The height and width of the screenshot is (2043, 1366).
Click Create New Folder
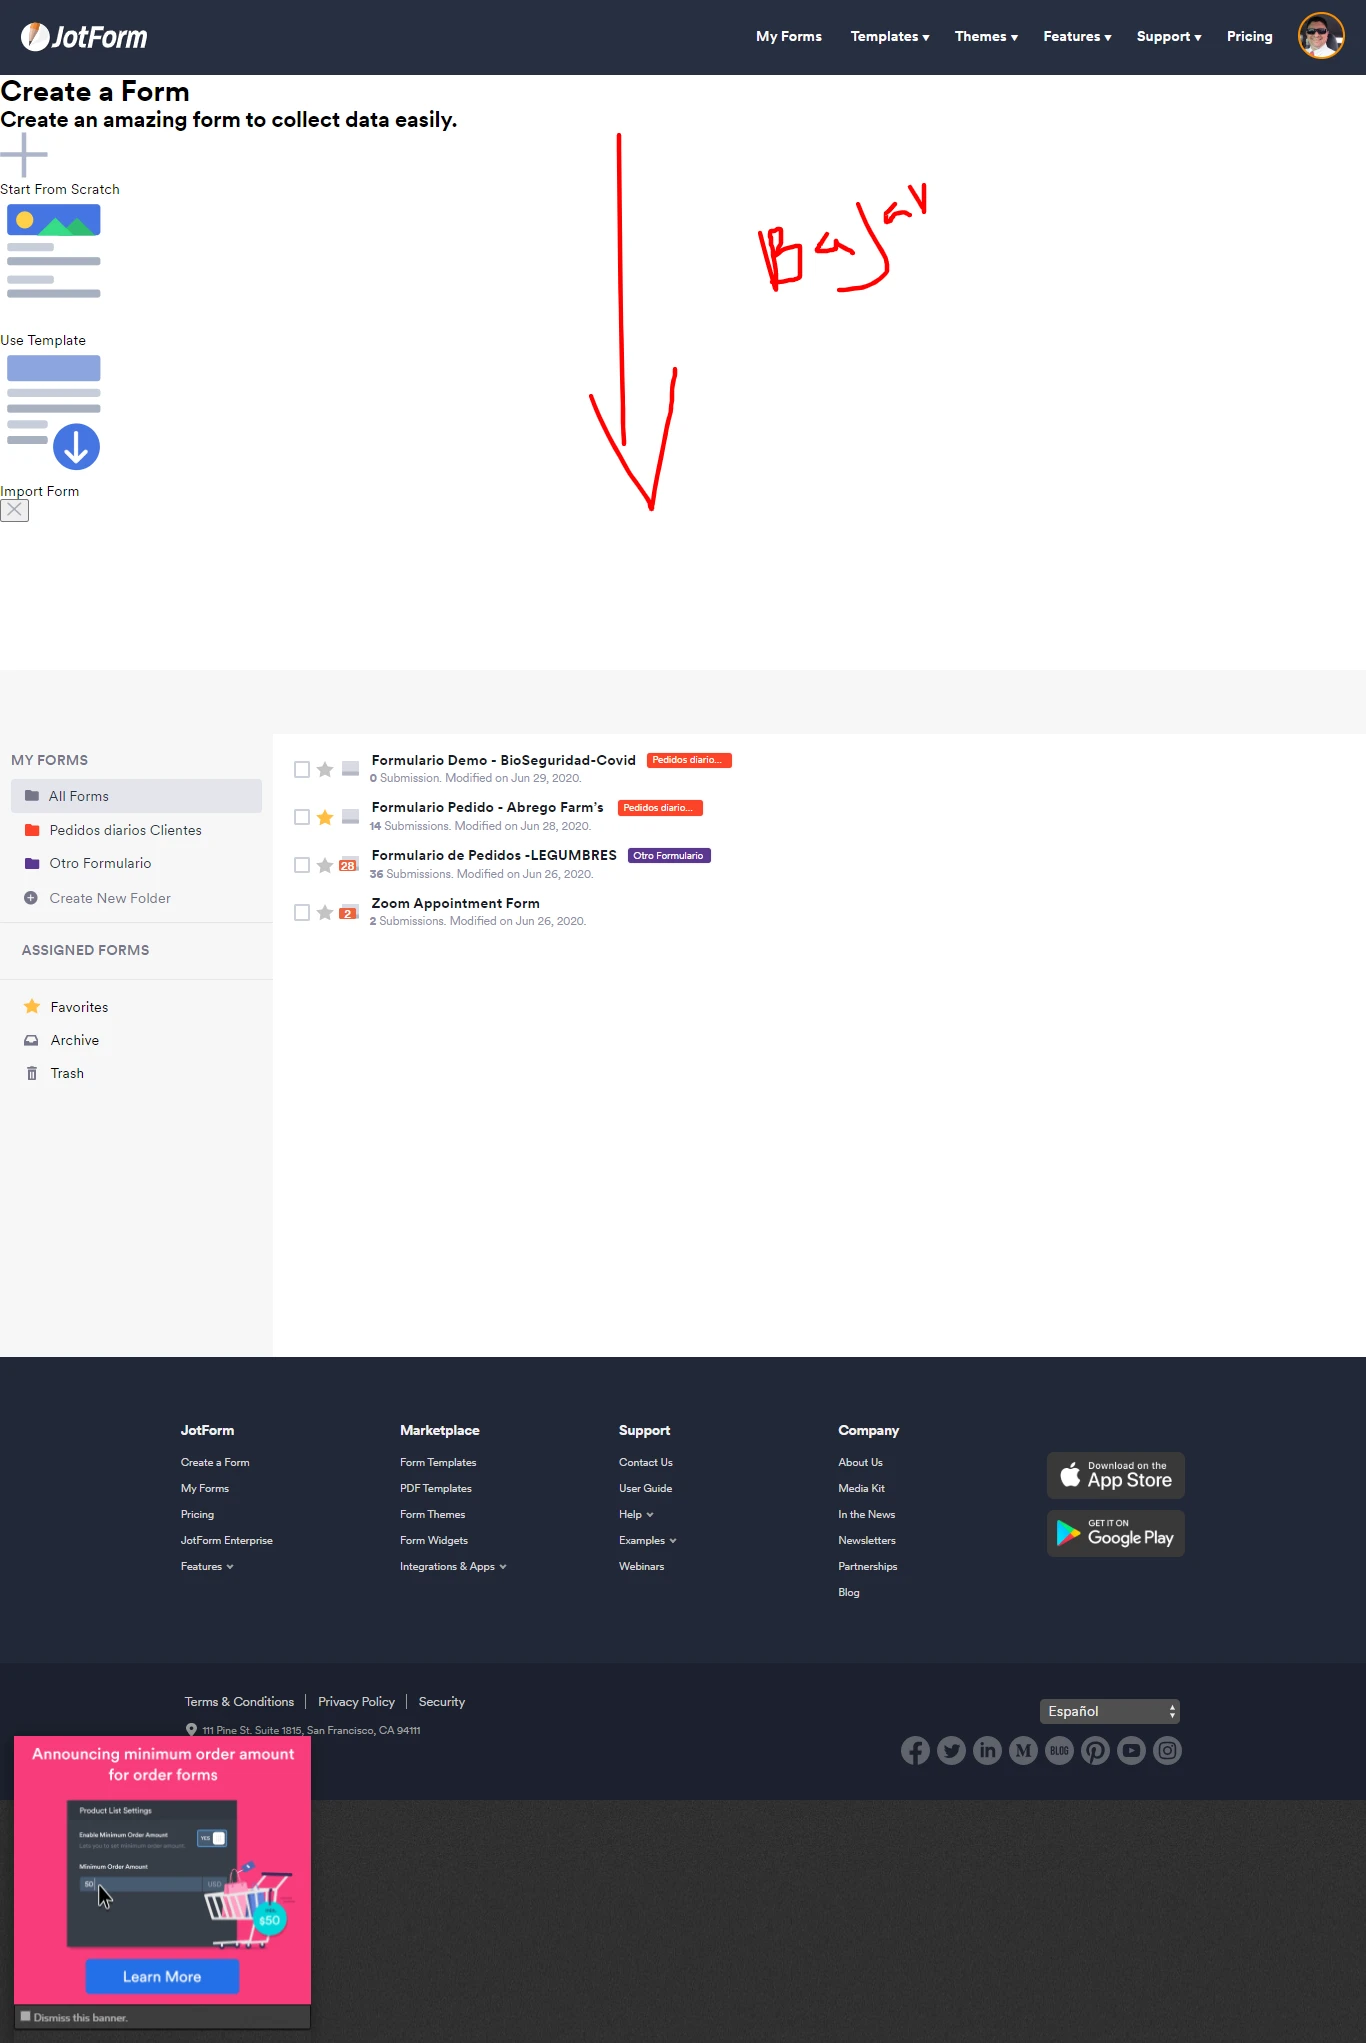[110, 898]
